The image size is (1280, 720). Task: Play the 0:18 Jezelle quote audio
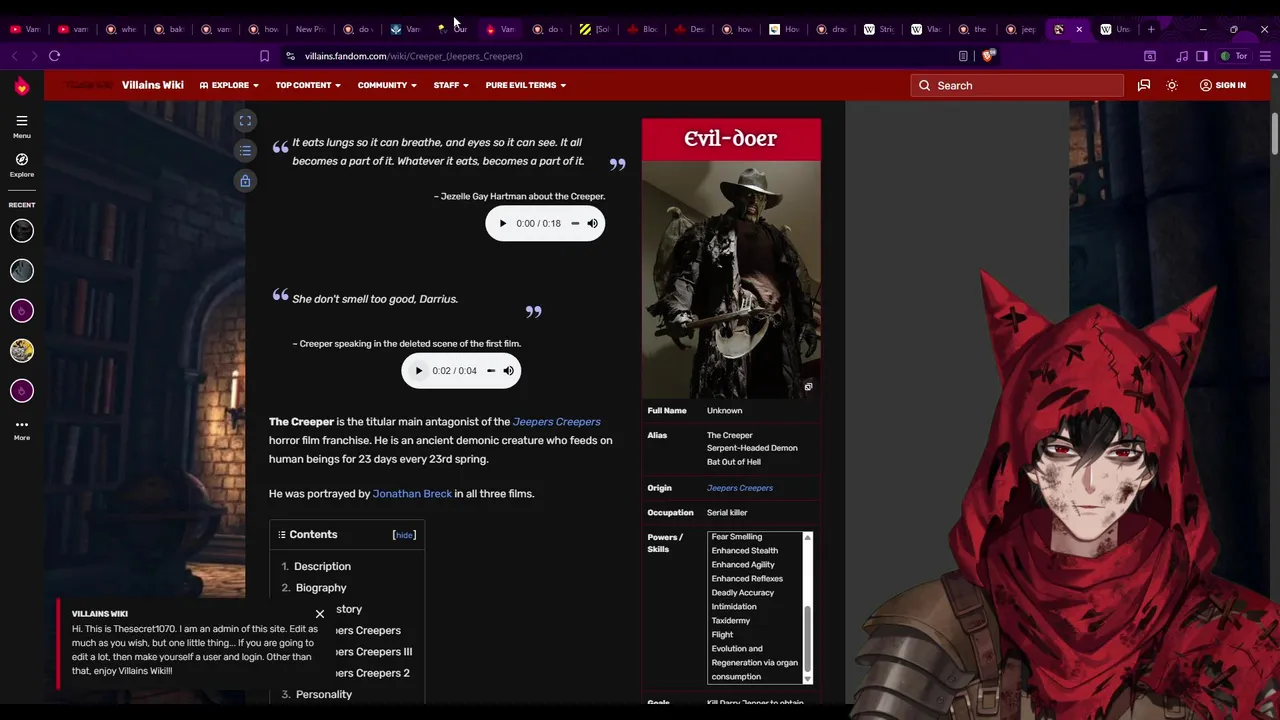click(x=503, y=224)
